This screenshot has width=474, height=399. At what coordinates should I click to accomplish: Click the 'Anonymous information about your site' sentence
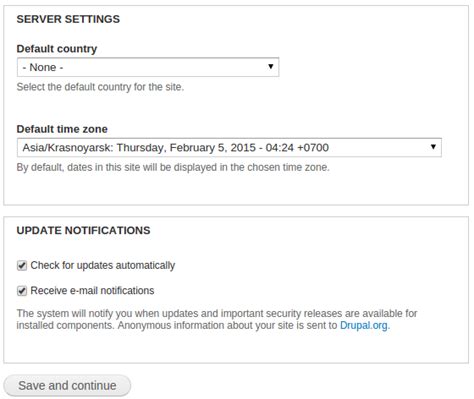(x=253, y=325)
